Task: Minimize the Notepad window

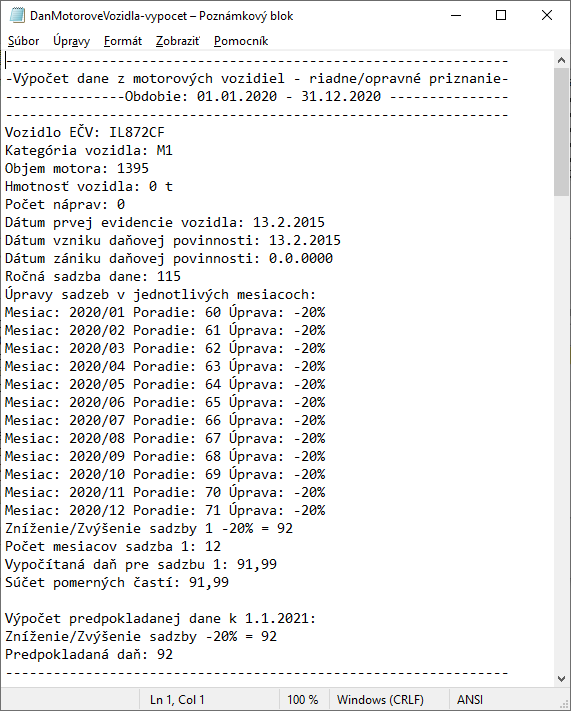Action: (x=456, y=15)
